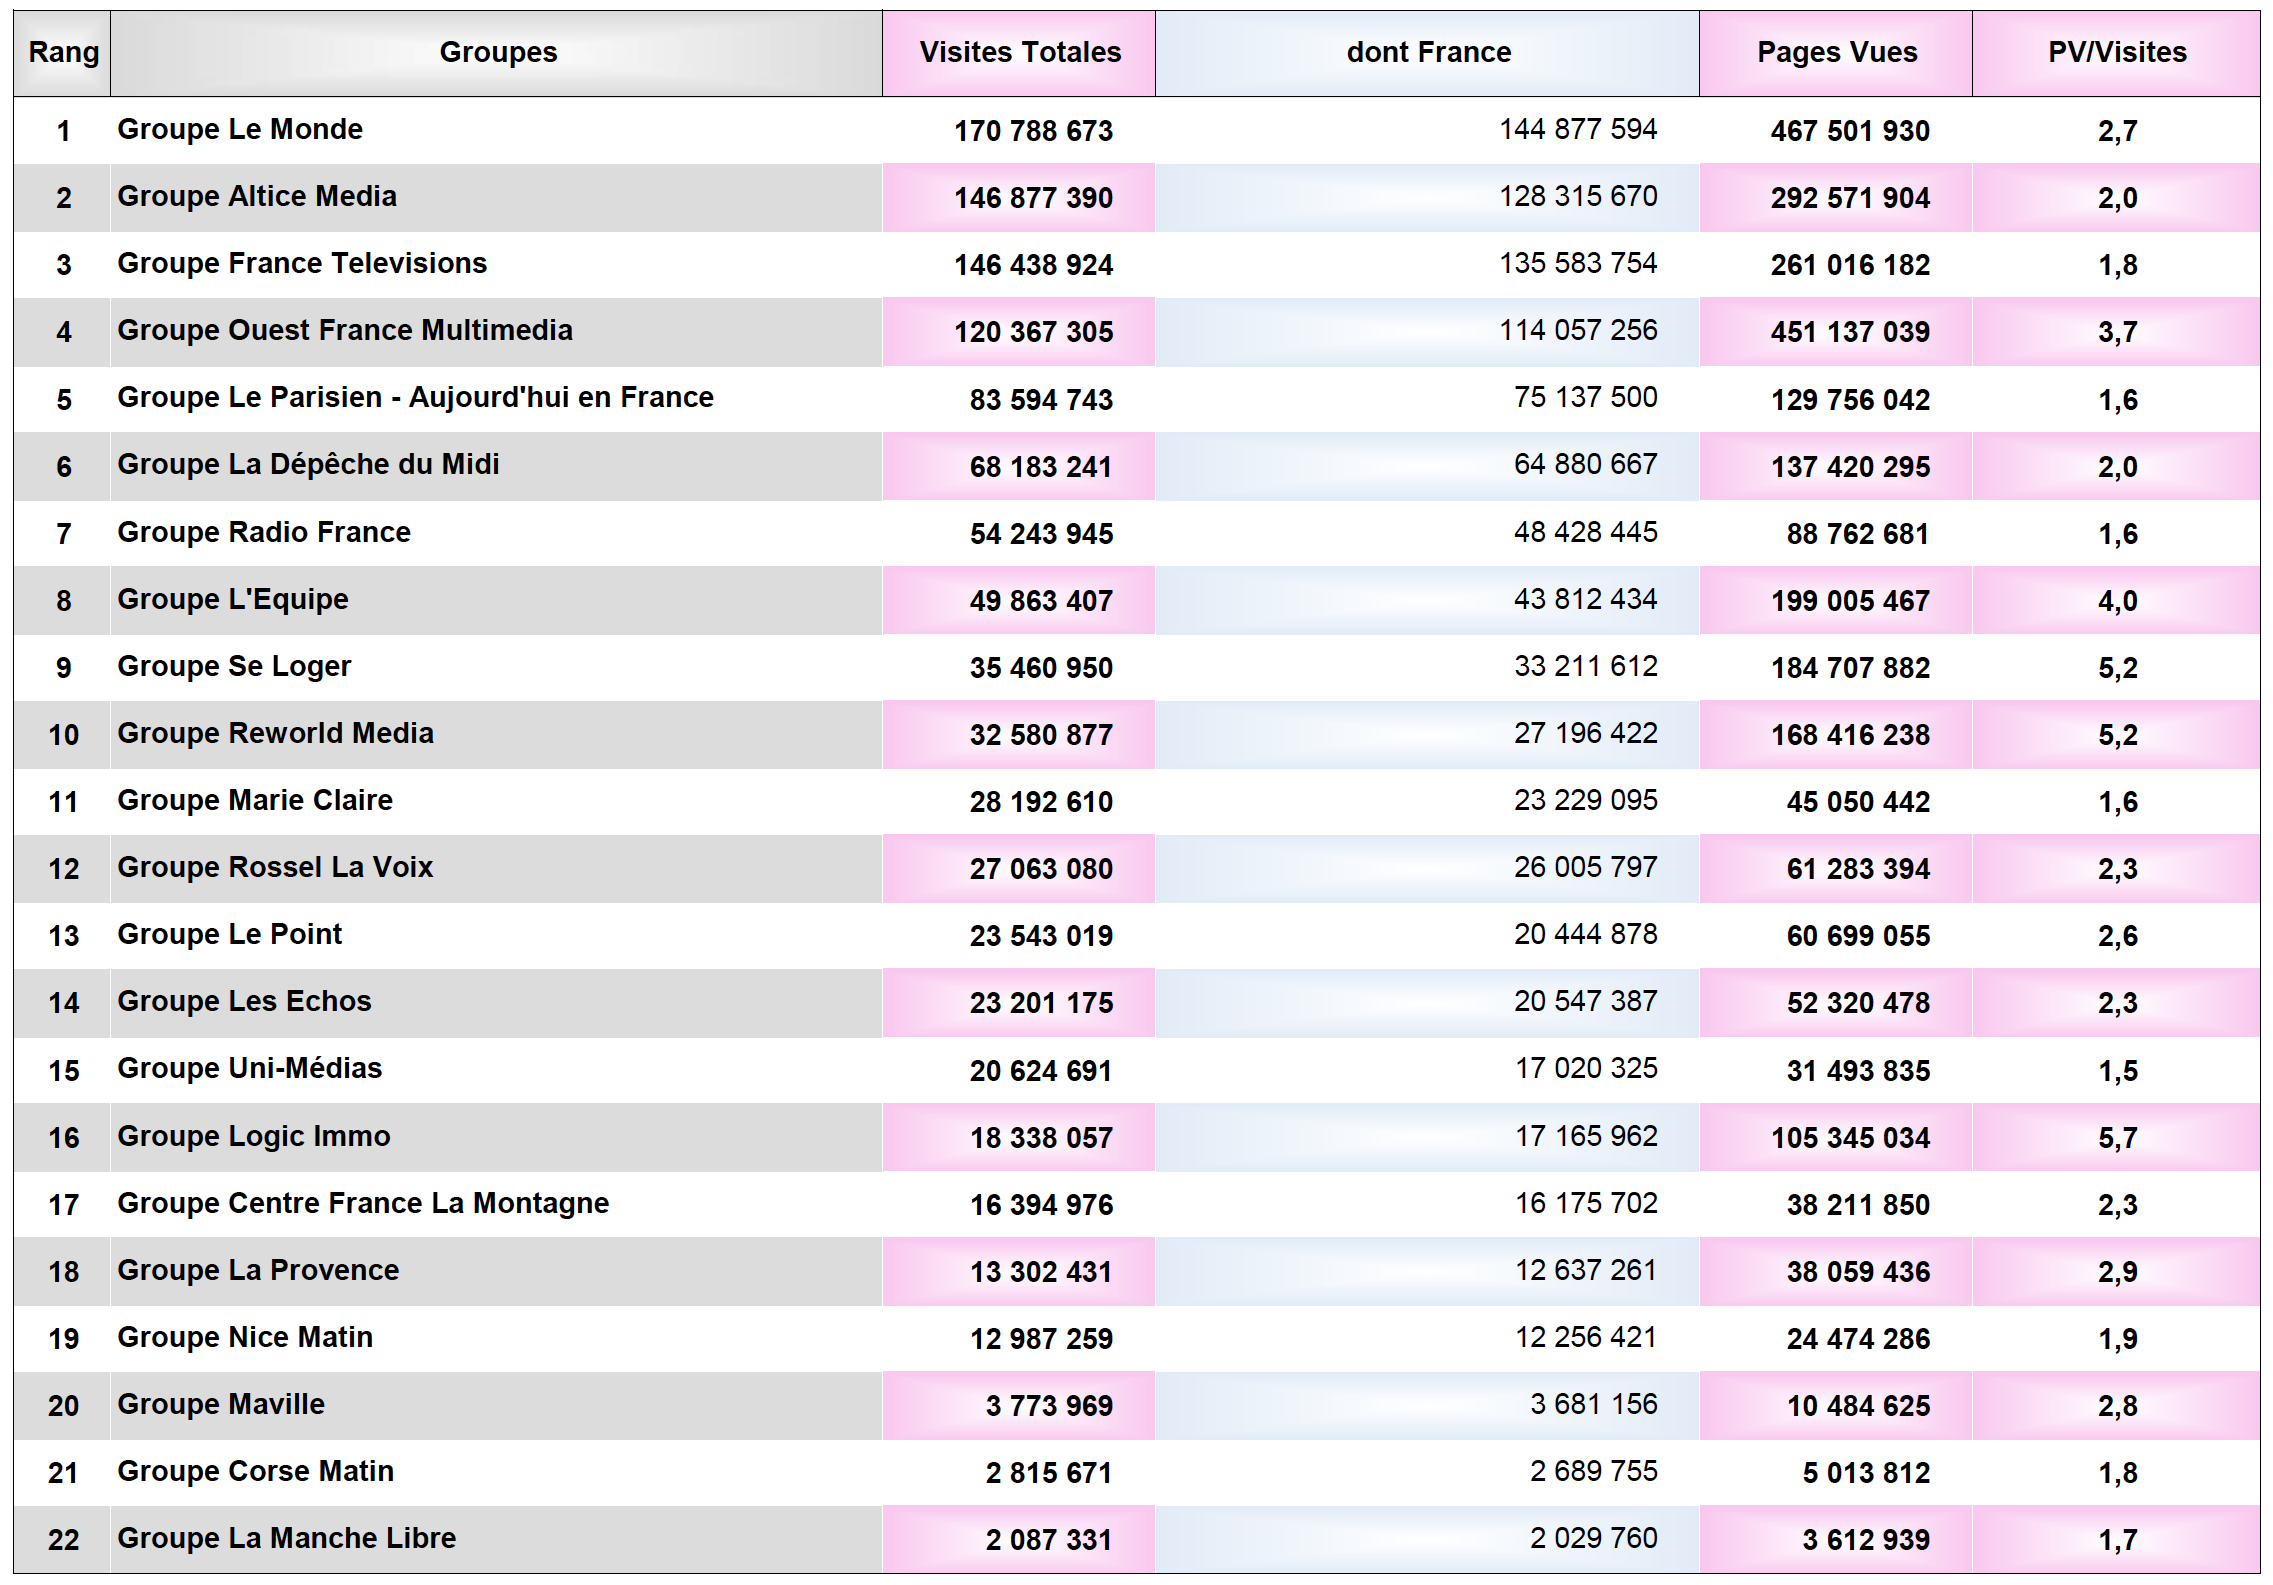The height and width of the screenshot is (1585, 2273).
Task: Select the Groupe Le Monde row name
Action: click(x=240, y=130)
